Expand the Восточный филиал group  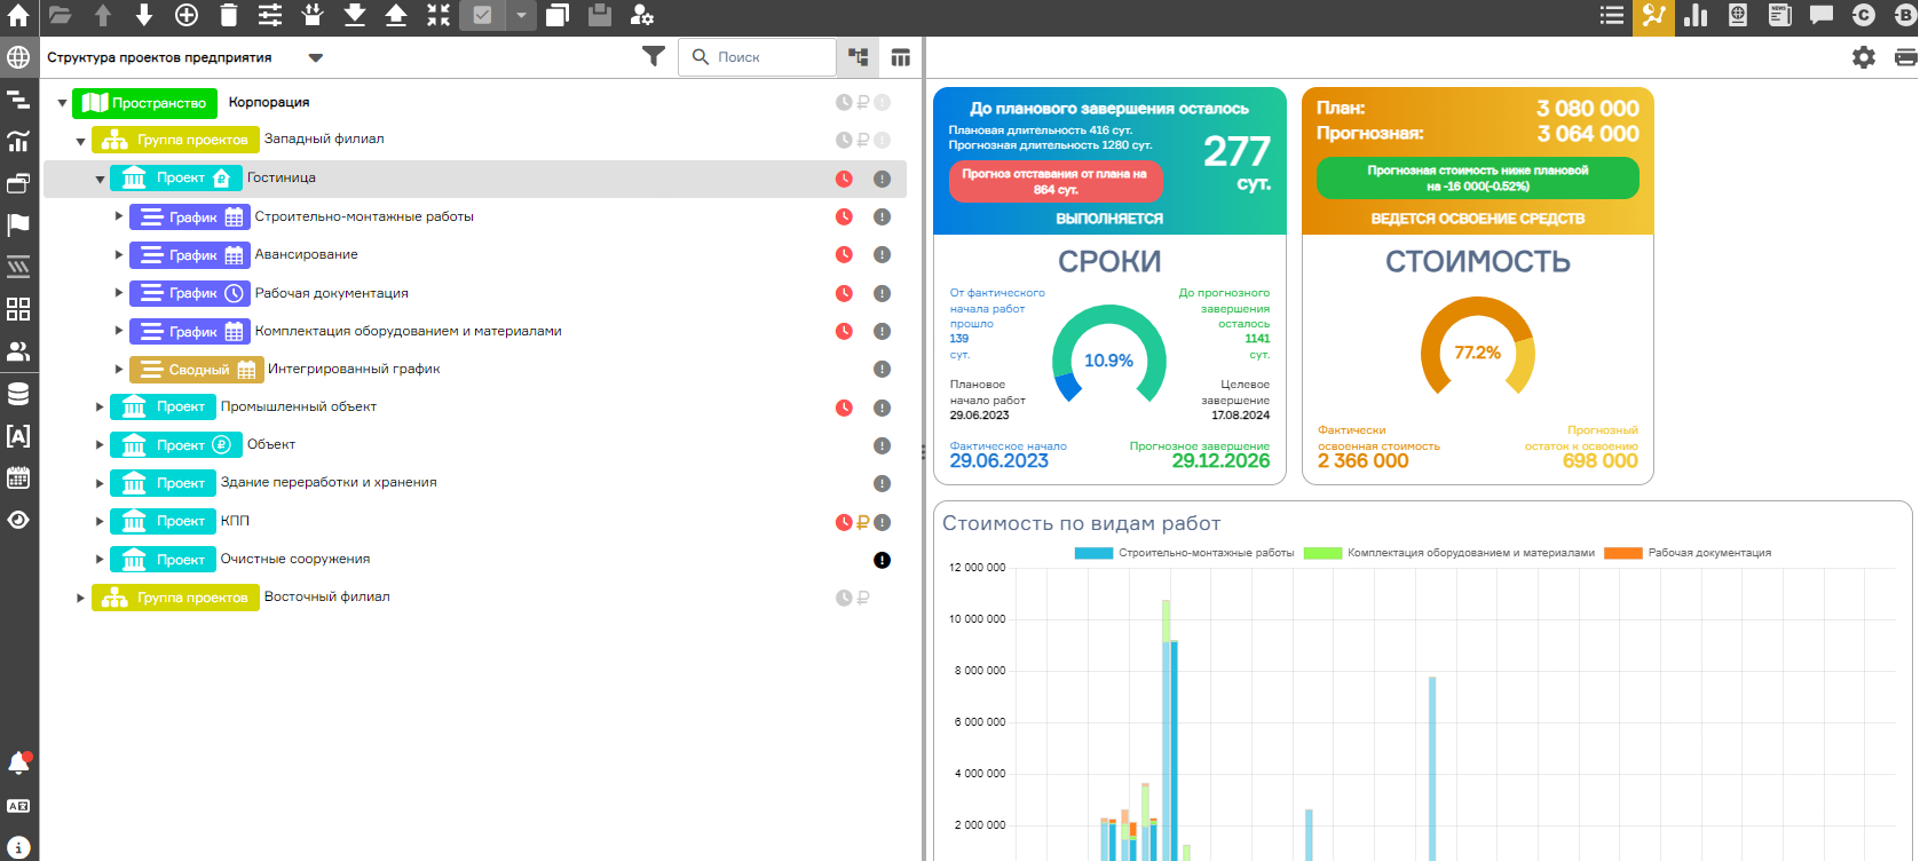(81, 598)
